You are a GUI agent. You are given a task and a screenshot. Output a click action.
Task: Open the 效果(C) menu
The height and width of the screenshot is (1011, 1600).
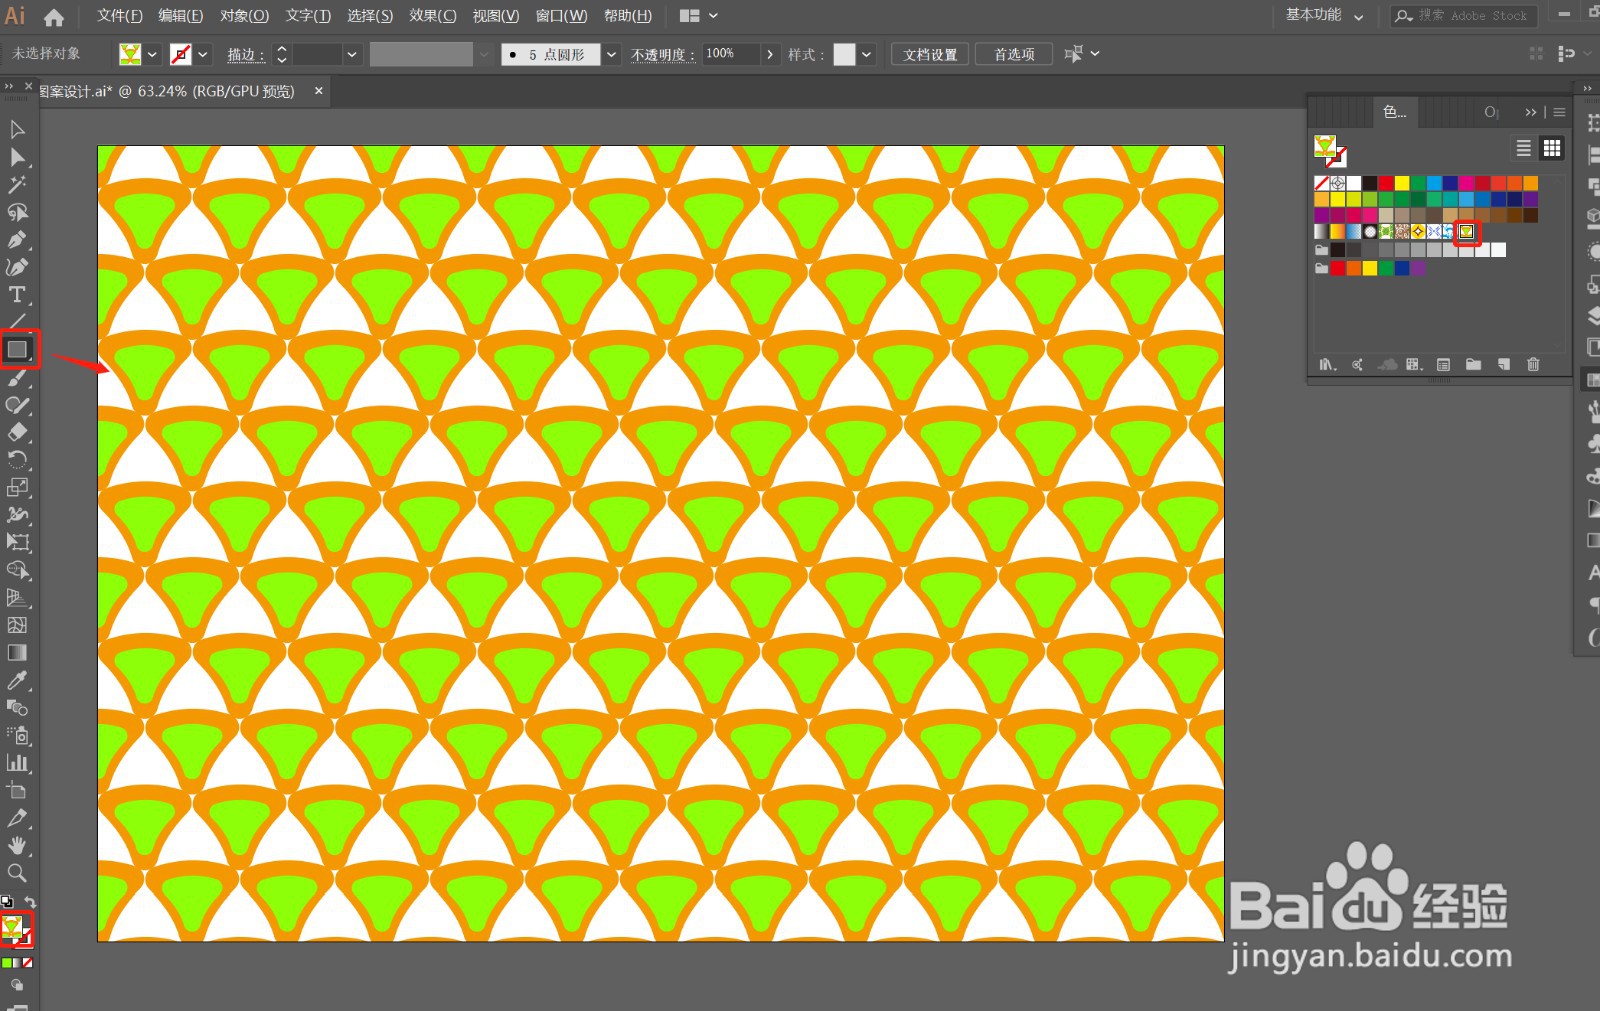point(432,16)
